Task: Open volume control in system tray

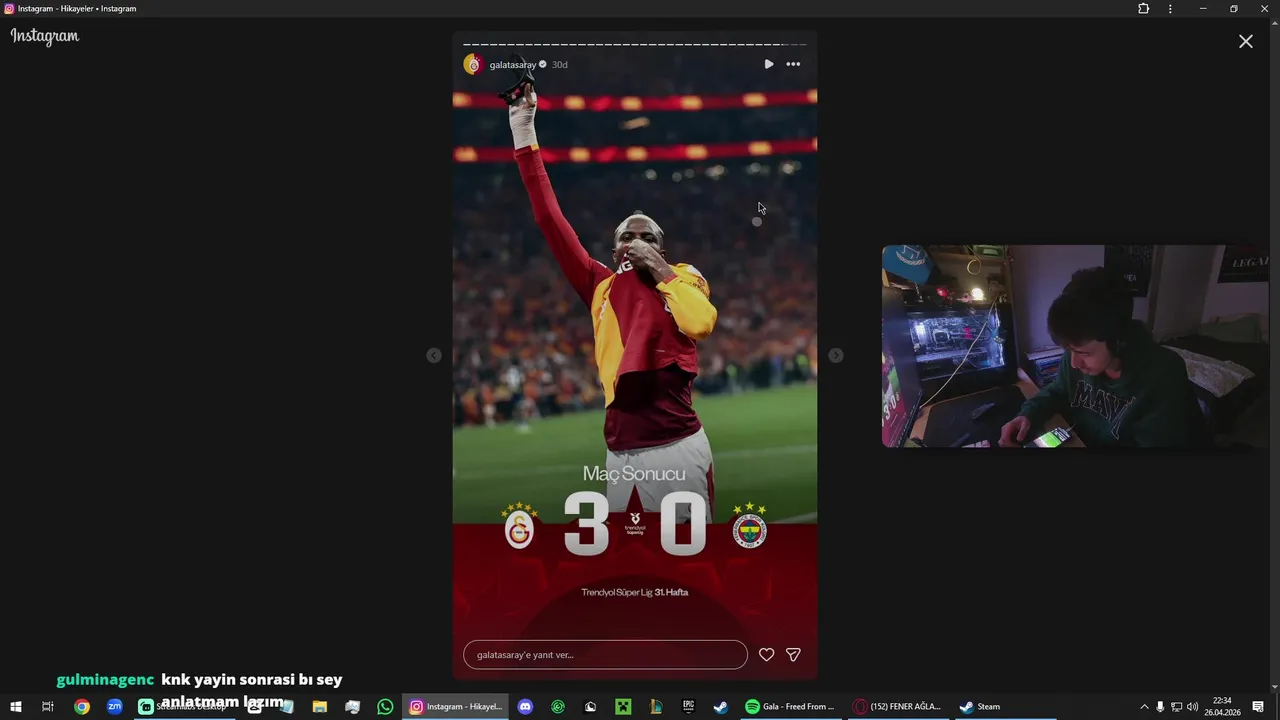Action: point(1192,707)
